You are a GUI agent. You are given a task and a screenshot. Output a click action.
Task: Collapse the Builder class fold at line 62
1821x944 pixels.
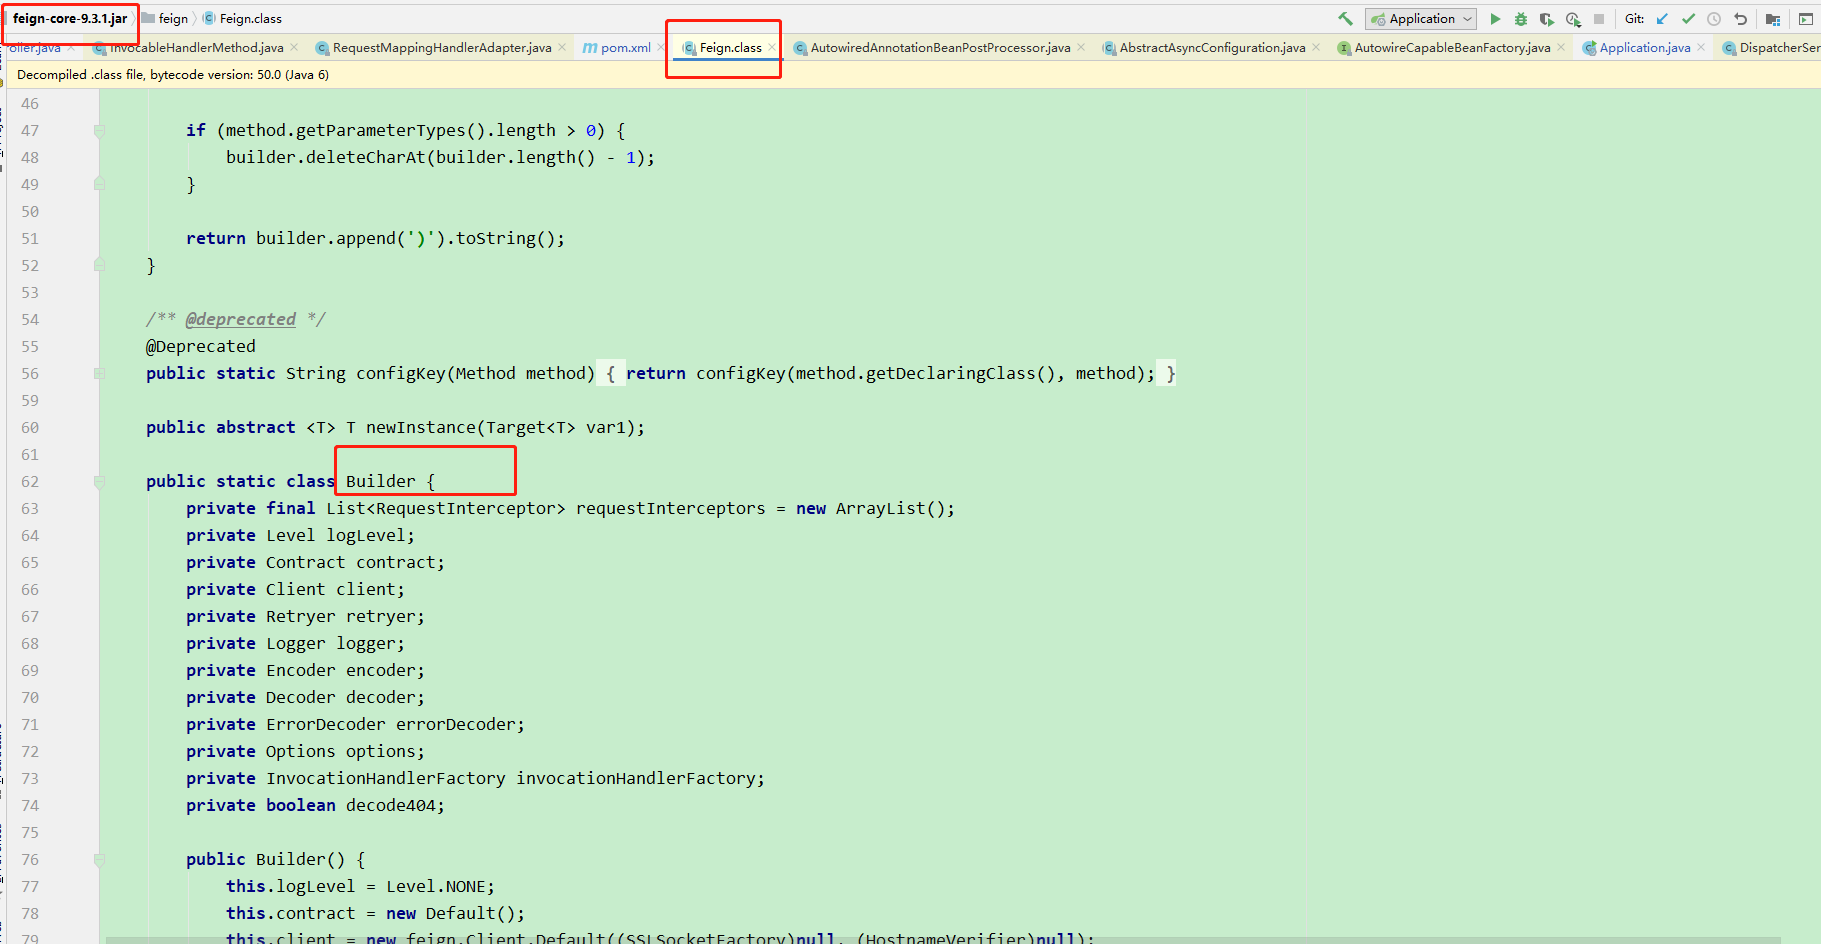(98, 481)
